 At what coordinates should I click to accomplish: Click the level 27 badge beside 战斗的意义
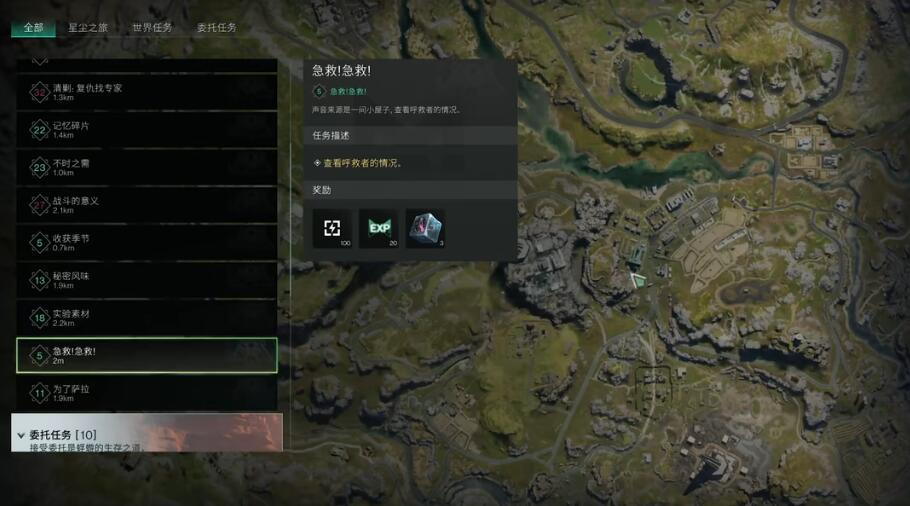click(39, 205)
